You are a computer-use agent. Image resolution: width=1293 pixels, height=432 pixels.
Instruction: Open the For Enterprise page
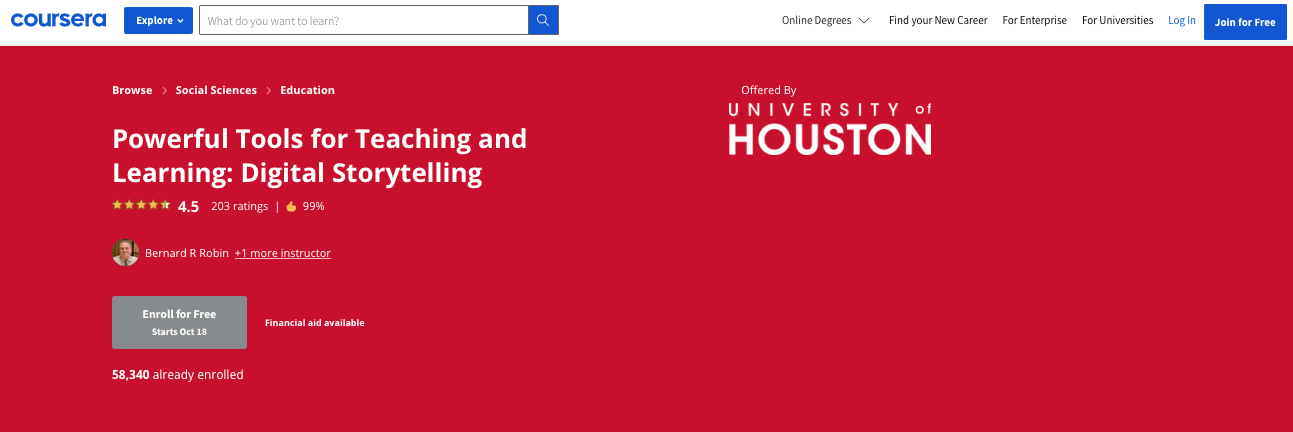[x=1035, y=20]
